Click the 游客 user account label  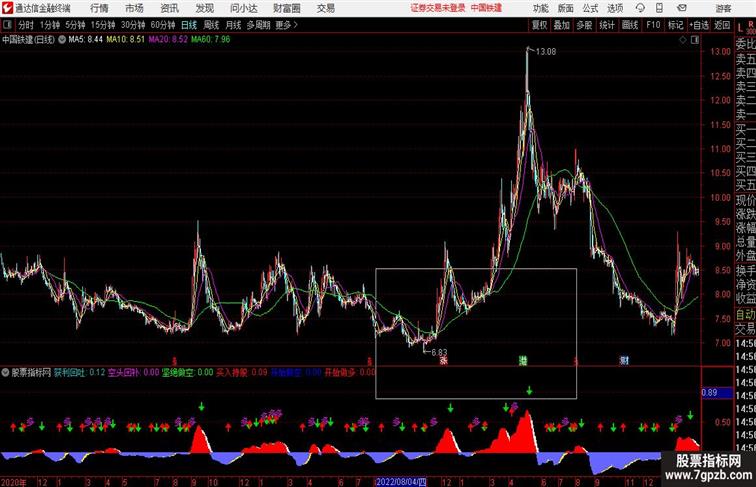[x=723, y=8]
